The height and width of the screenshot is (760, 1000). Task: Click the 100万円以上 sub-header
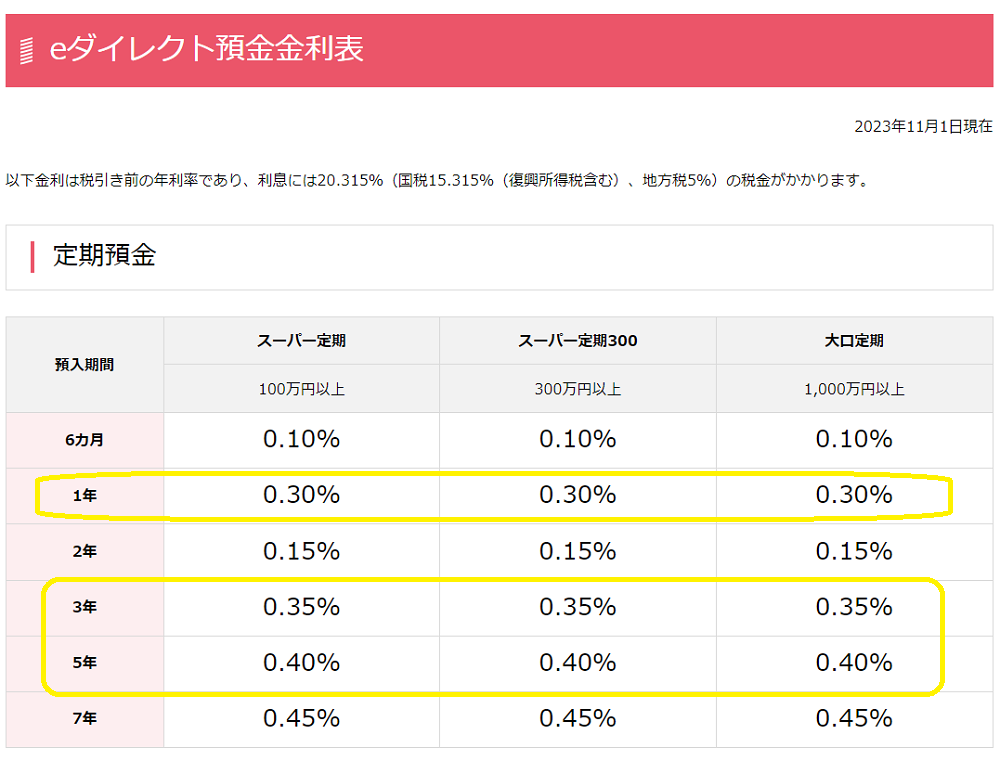click(x=301, y=389)
